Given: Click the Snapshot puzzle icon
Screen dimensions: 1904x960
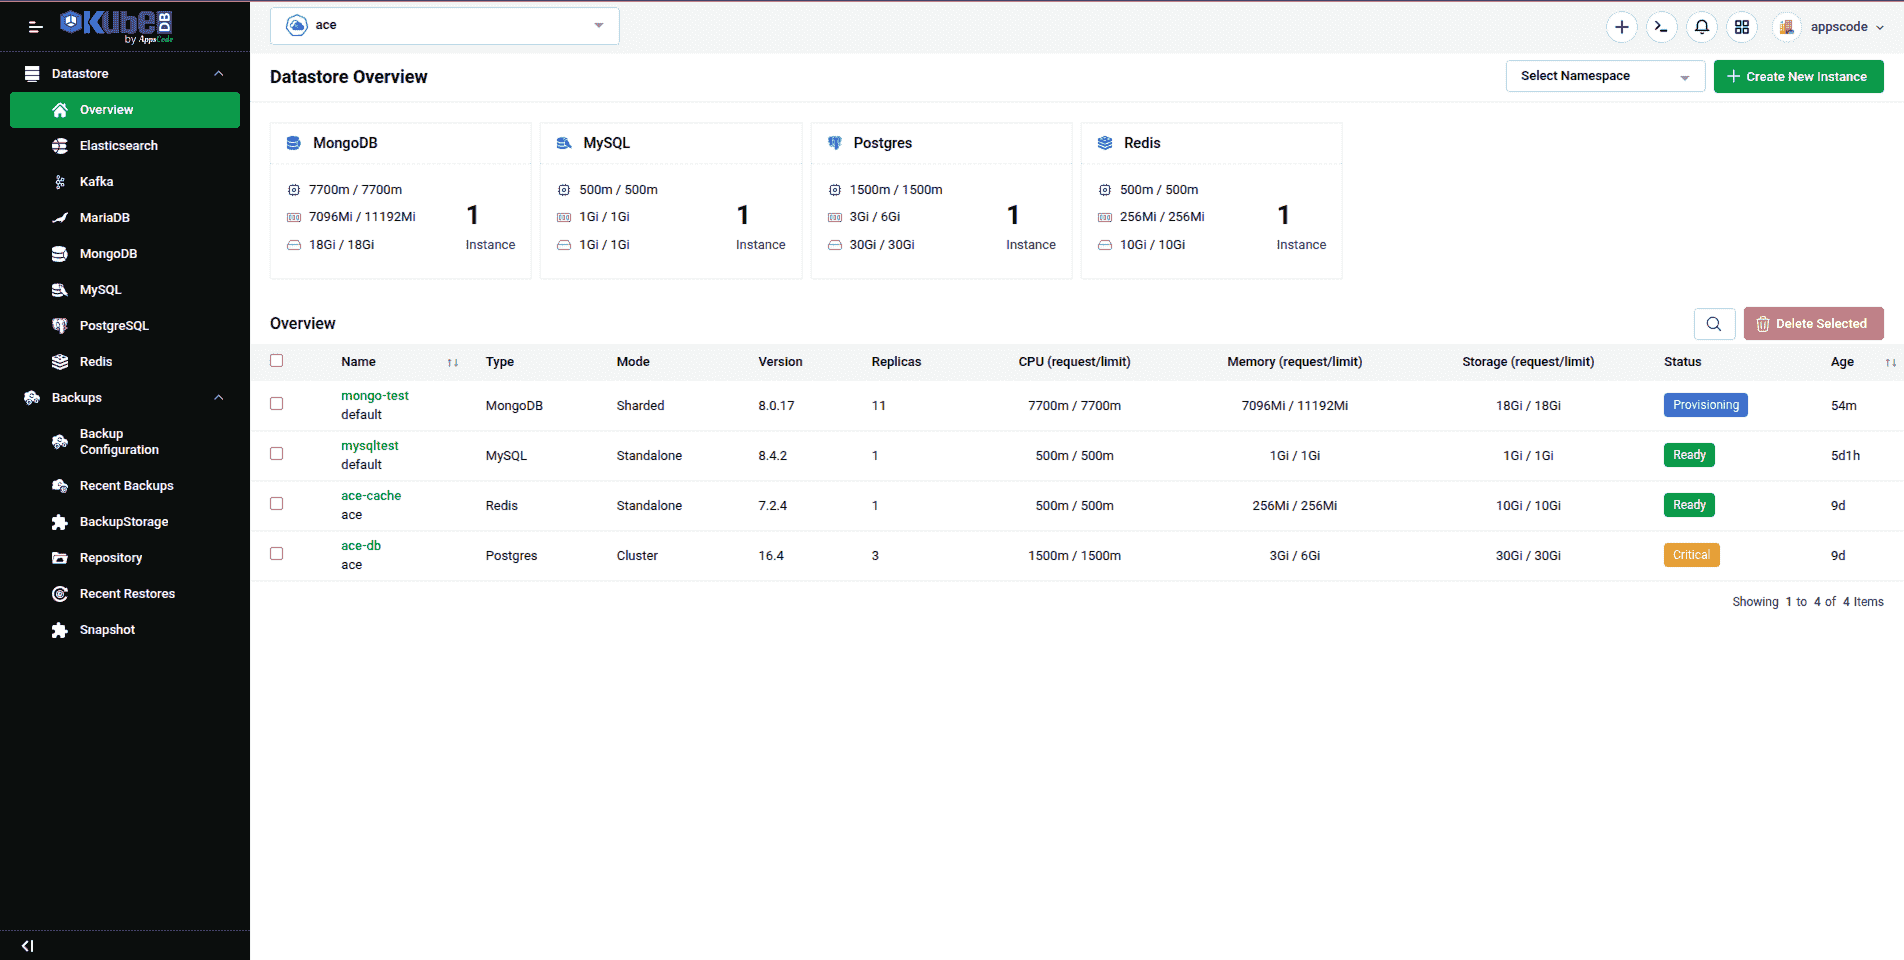Looking at the screenshot, I should [x=60, y=630].
